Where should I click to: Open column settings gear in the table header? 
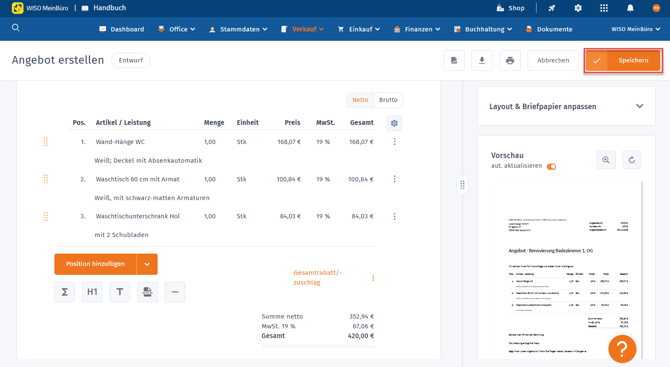pyautogui.click(x=394, y=123)
